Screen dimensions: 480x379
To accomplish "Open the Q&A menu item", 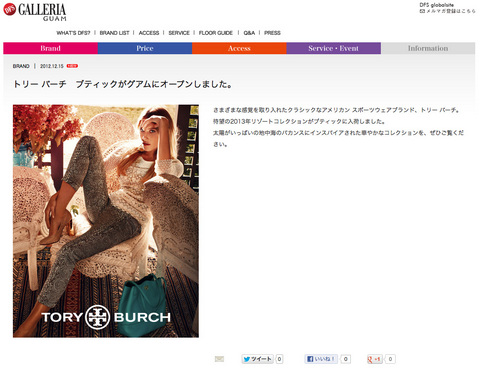I will coord(249,33).
